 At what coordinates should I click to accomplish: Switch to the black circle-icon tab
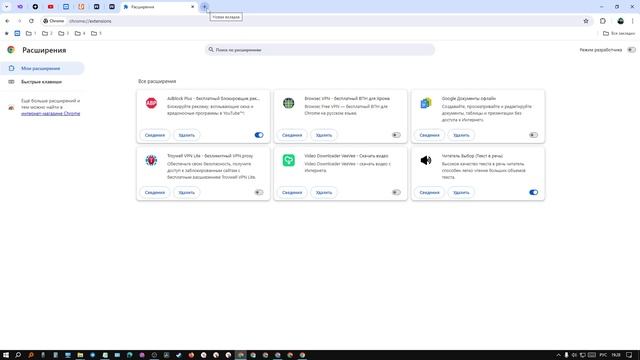[35, 7]
